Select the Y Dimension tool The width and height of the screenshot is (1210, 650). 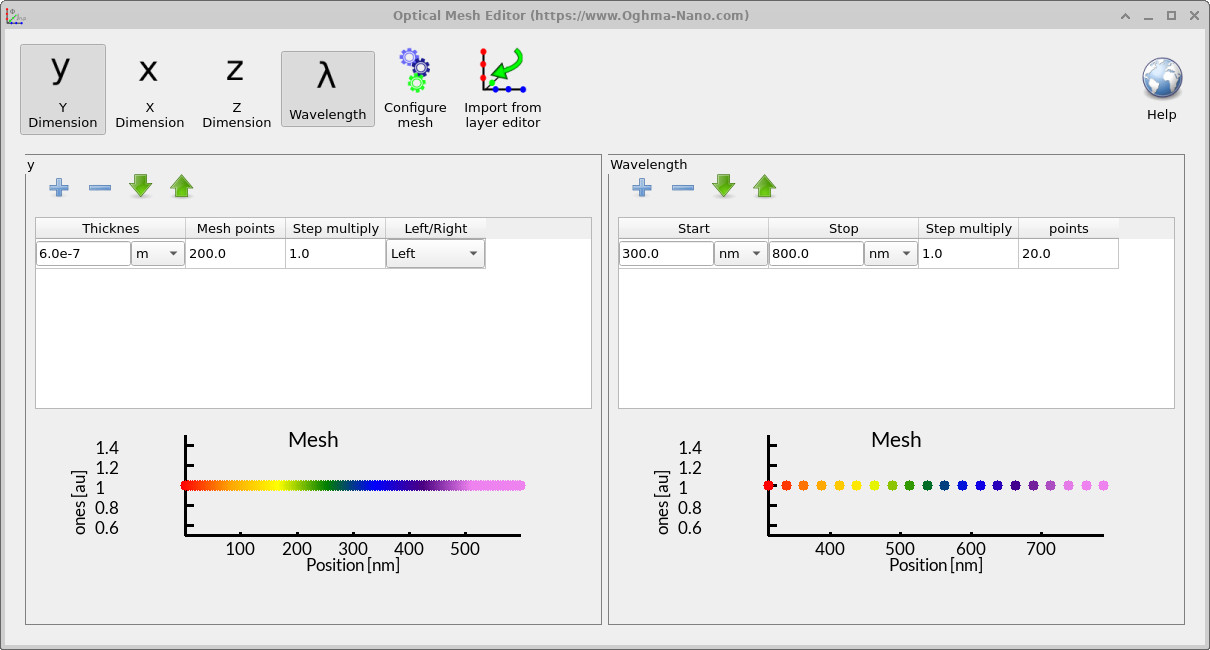(x=62, y=88)
